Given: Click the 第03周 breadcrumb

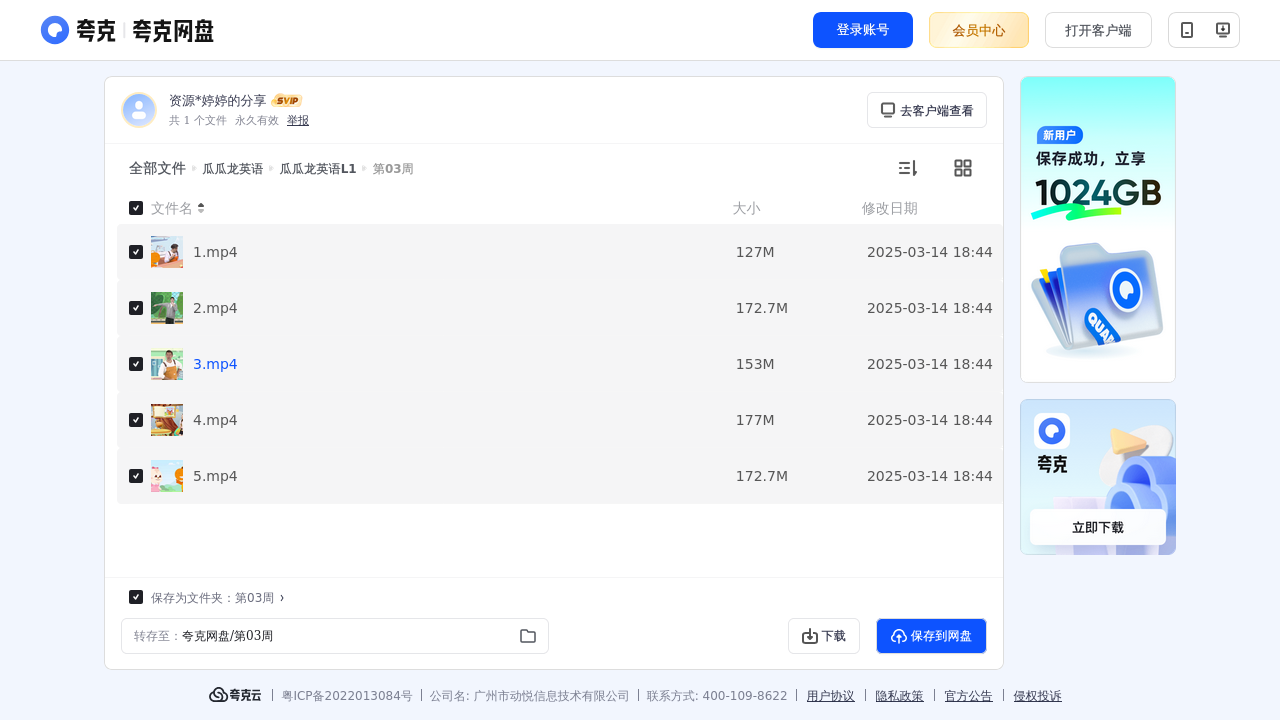Looking at the screenshot, I should click(x=393, y=169).
